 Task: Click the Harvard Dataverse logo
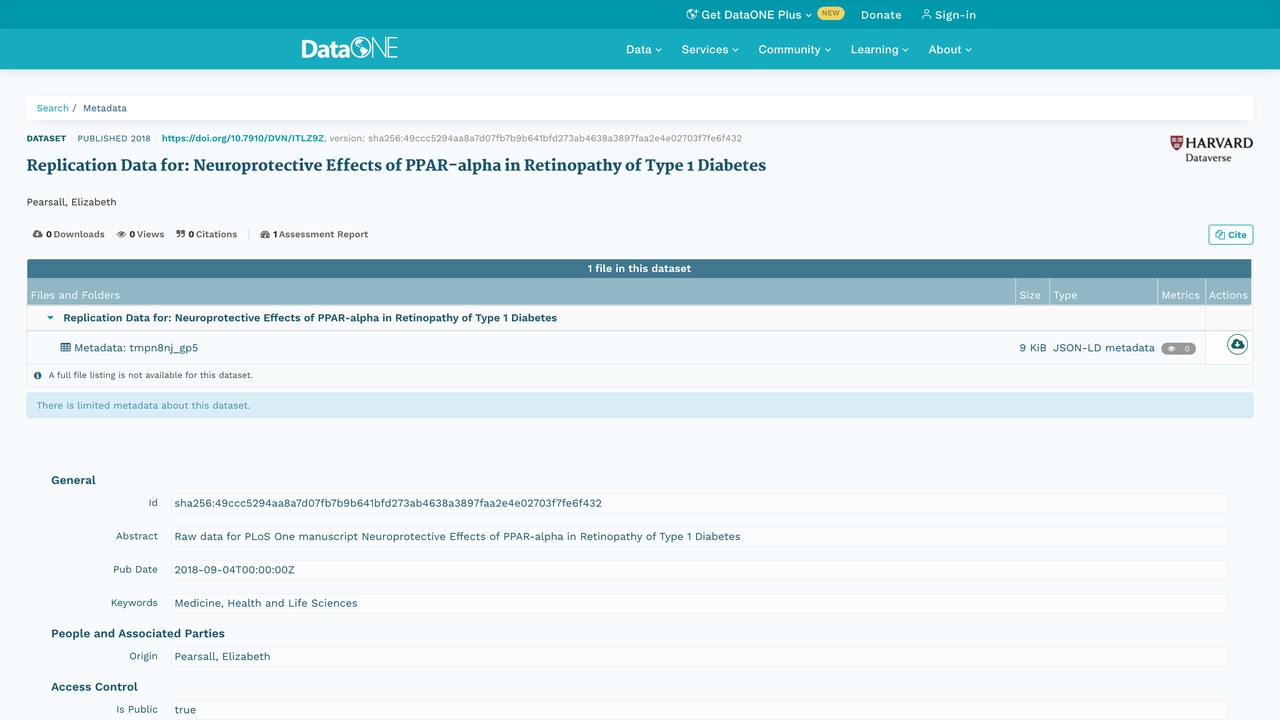tap(1211, 149)
